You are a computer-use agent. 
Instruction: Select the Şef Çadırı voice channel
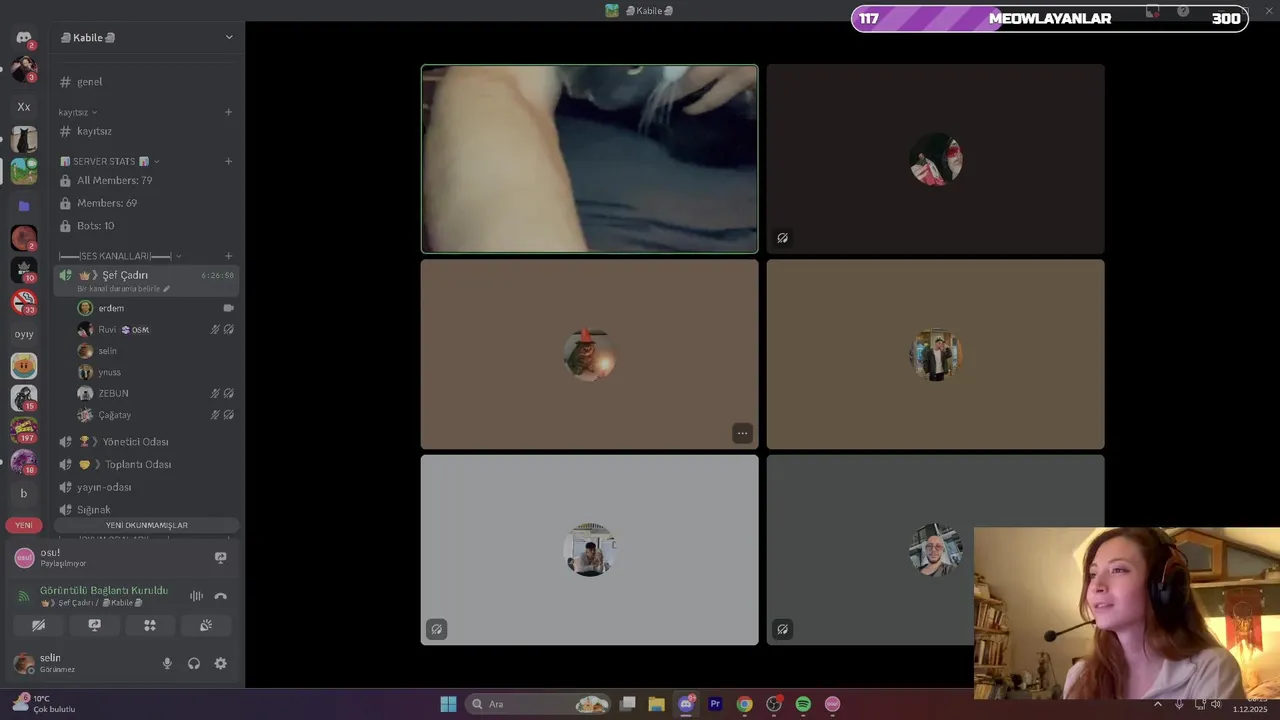[146, 280]
